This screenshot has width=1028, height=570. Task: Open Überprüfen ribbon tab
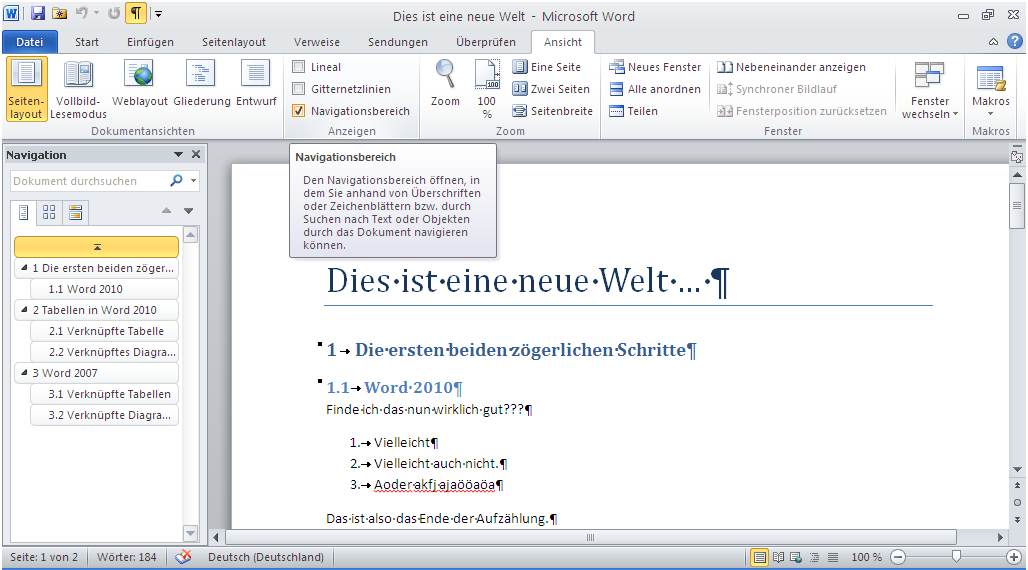[486, 42]
